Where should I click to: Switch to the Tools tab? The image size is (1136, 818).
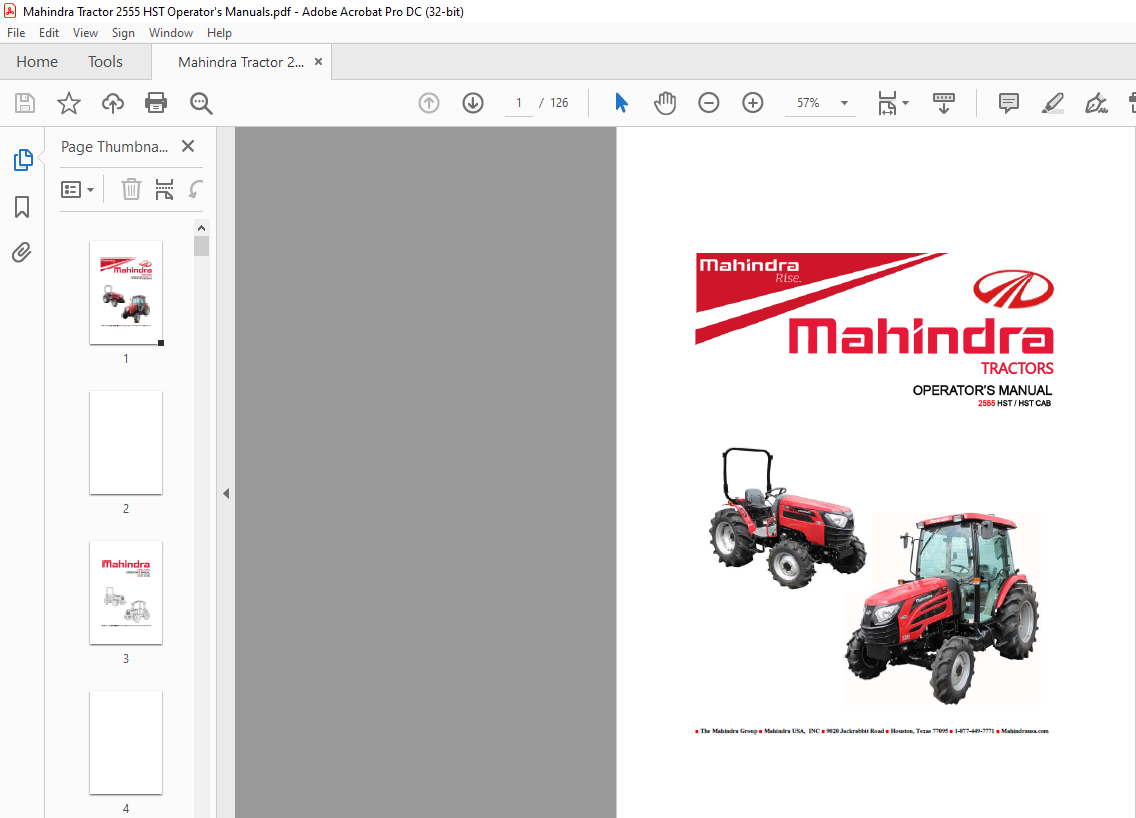(105, 62)
